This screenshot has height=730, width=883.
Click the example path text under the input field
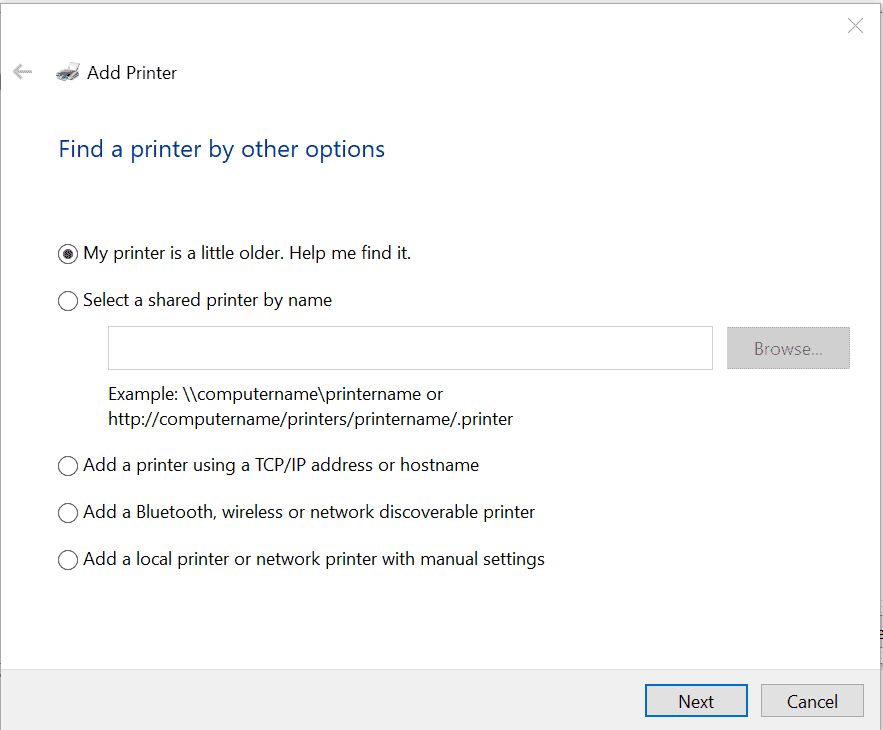(275, 394)
